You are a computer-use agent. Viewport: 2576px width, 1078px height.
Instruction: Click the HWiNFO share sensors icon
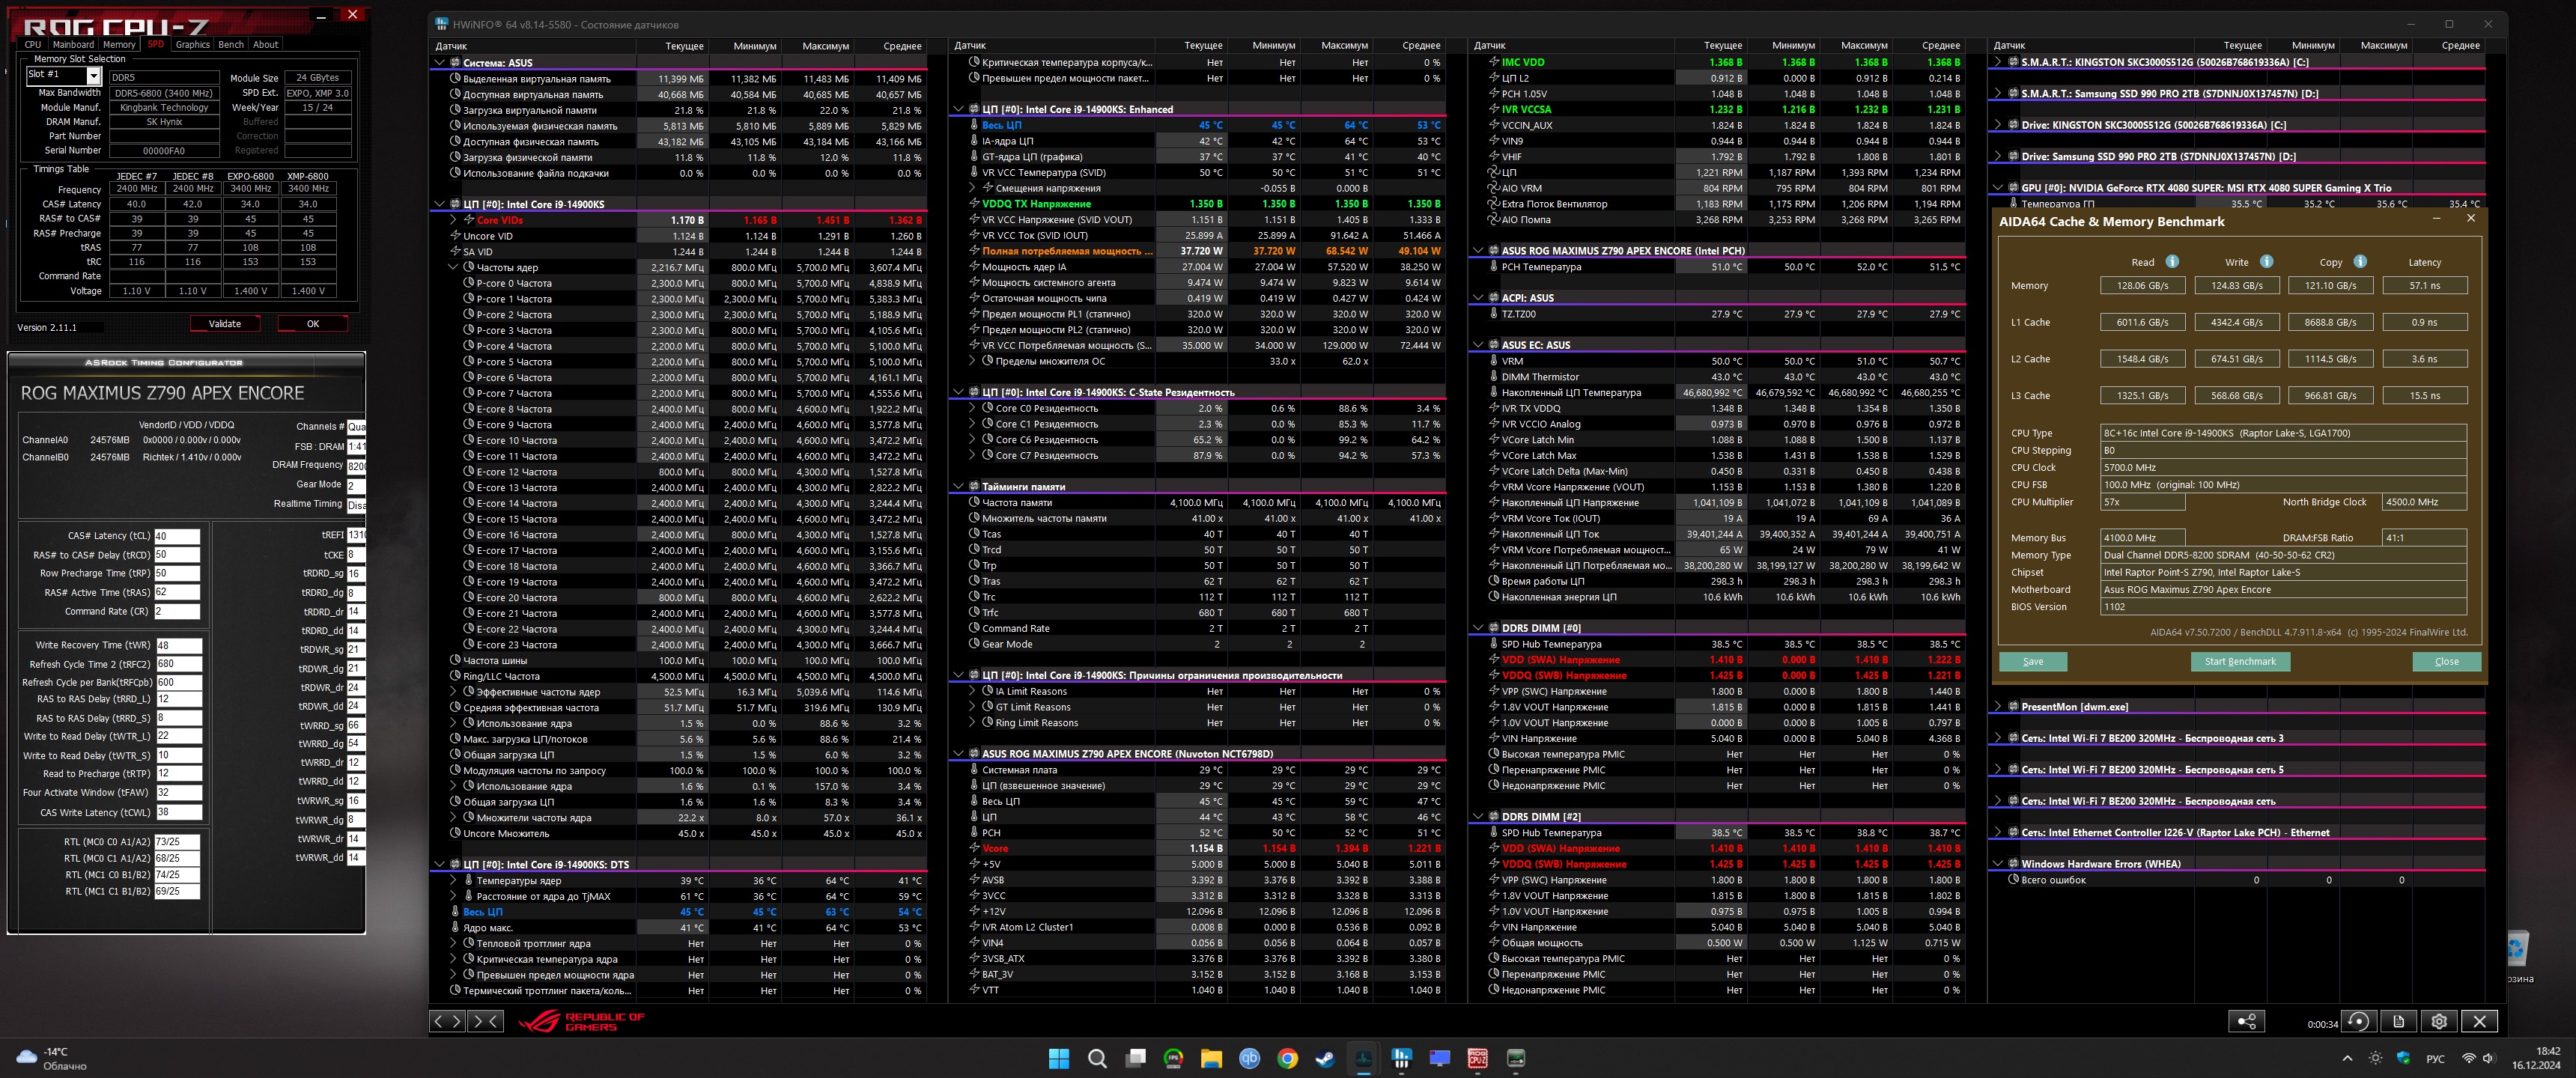tap(2246, 1021)
